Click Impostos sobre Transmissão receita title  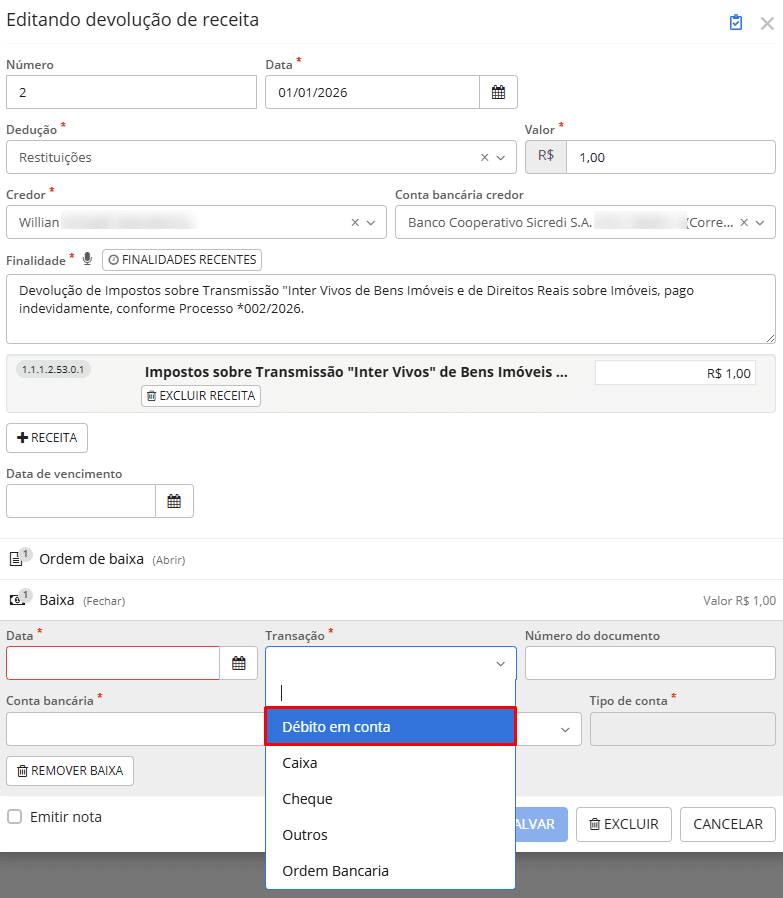tap(356, 372)
